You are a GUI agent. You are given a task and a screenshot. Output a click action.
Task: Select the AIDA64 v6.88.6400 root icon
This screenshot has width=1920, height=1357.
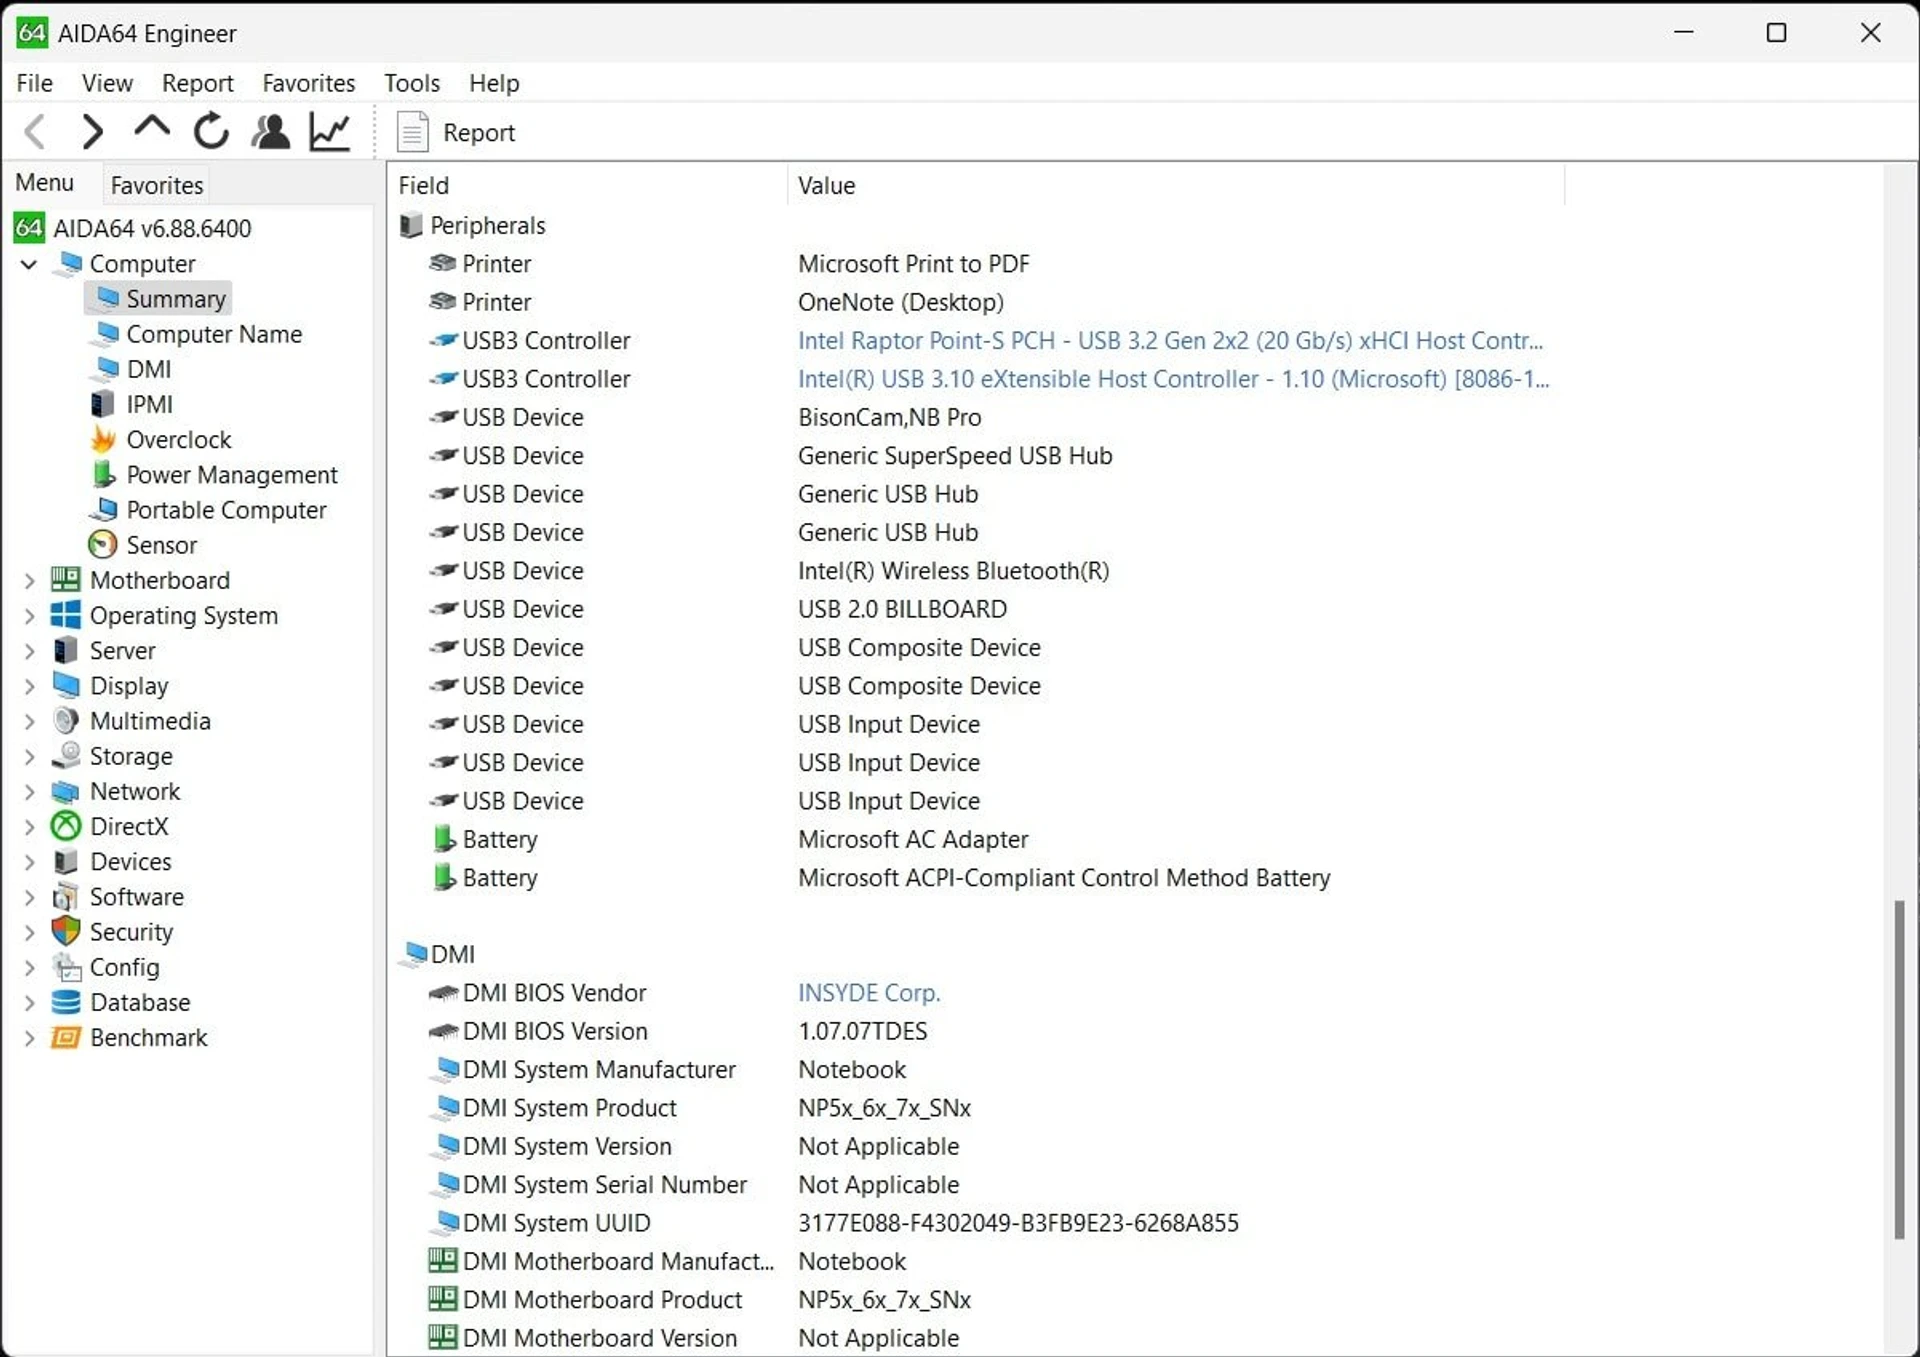[29, 228]
